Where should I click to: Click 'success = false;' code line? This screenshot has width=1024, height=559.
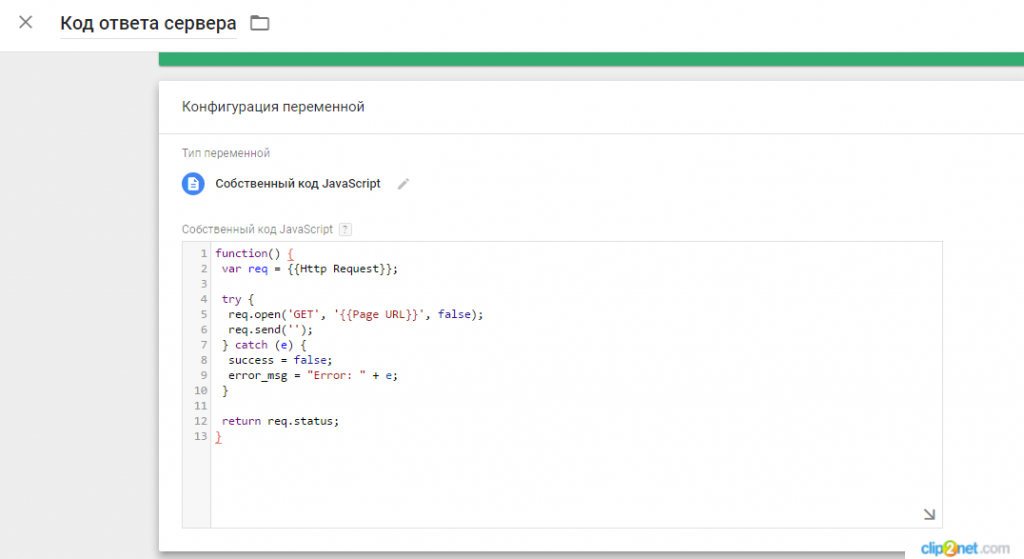280,360
